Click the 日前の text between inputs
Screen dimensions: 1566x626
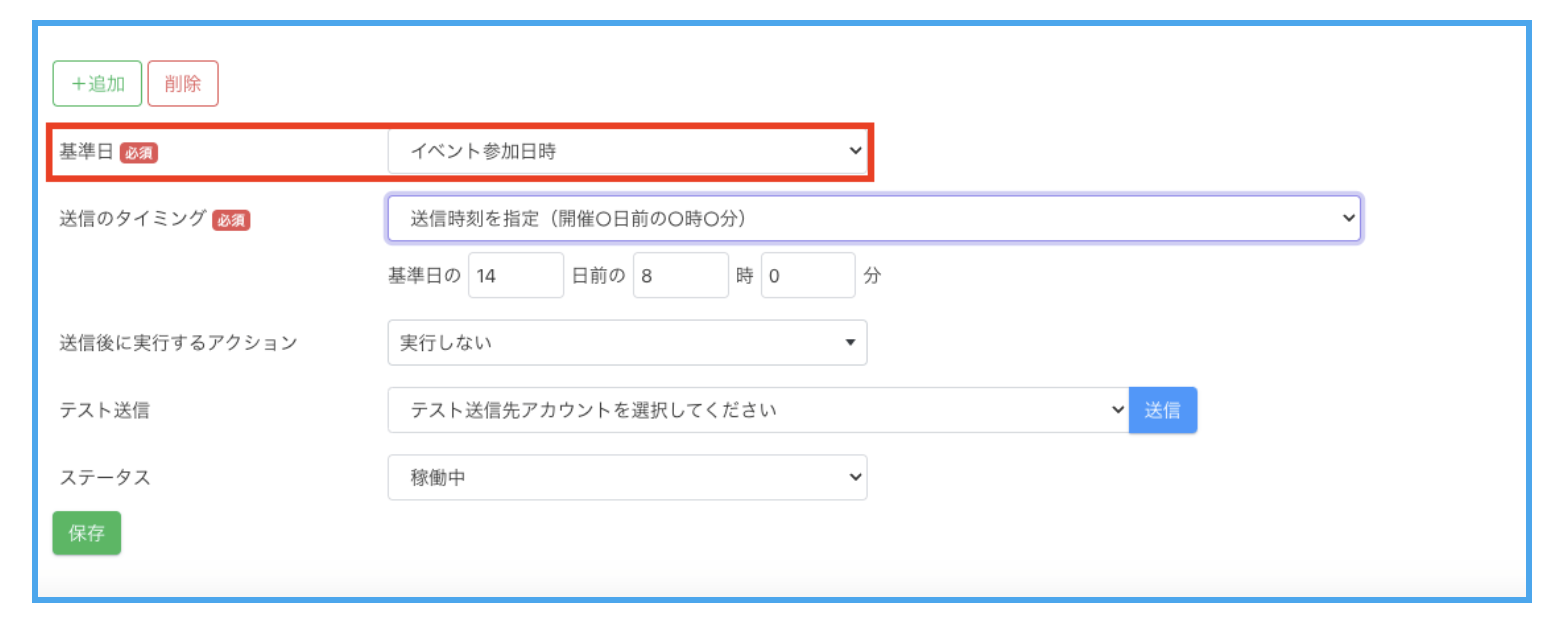[x=598, y=276]
